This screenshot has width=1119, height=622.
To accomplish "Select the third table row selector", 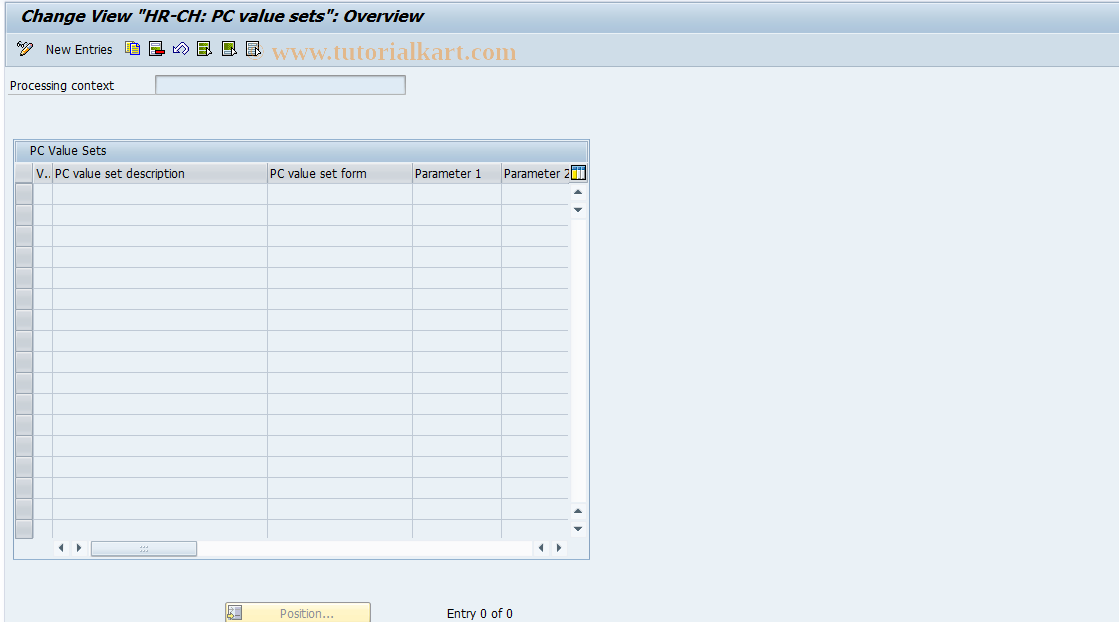I will (x=24, y=236).
